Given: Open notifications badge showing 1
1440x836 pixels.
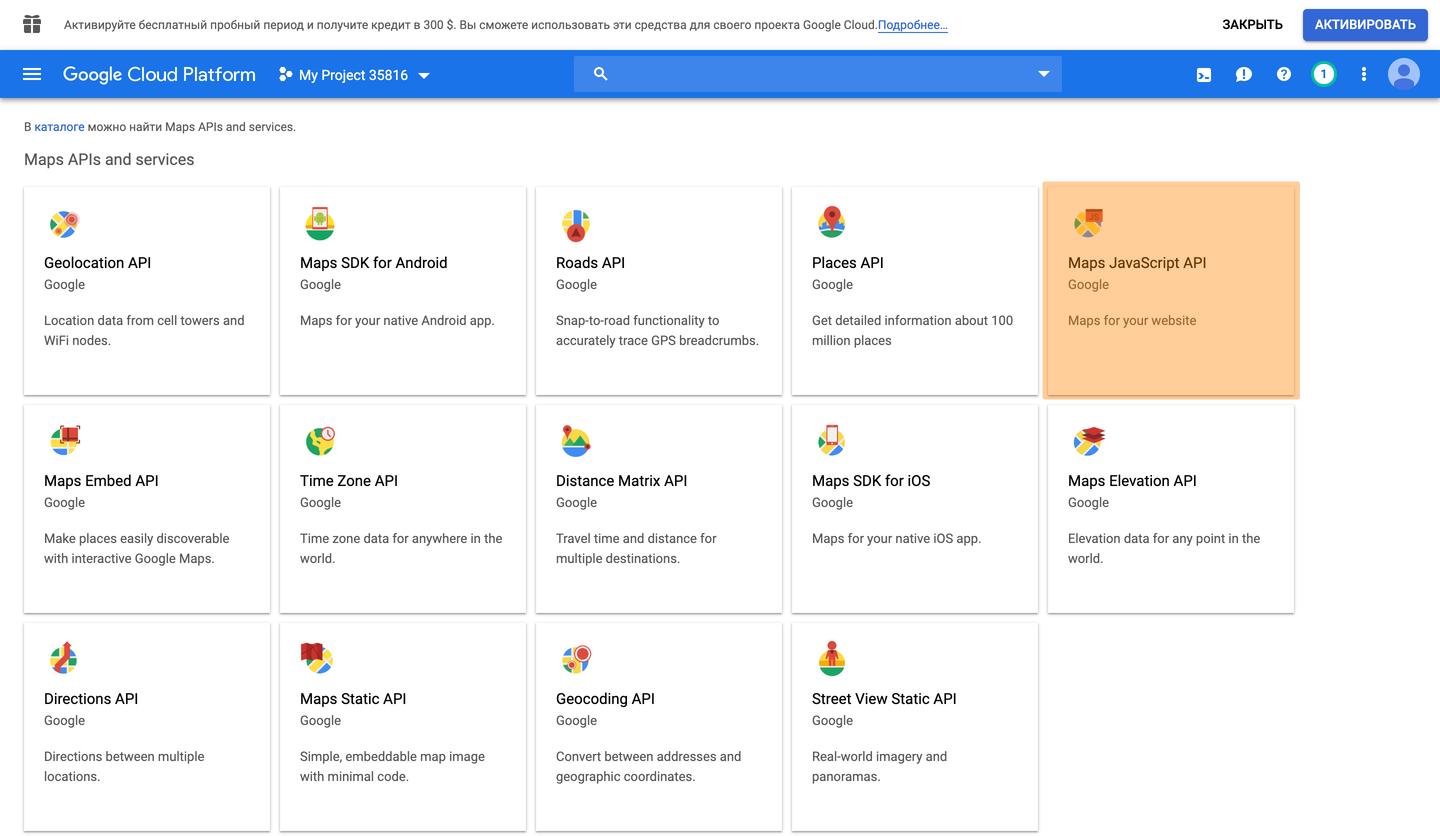Looking at the screenshot, I should coord(1324,74).
